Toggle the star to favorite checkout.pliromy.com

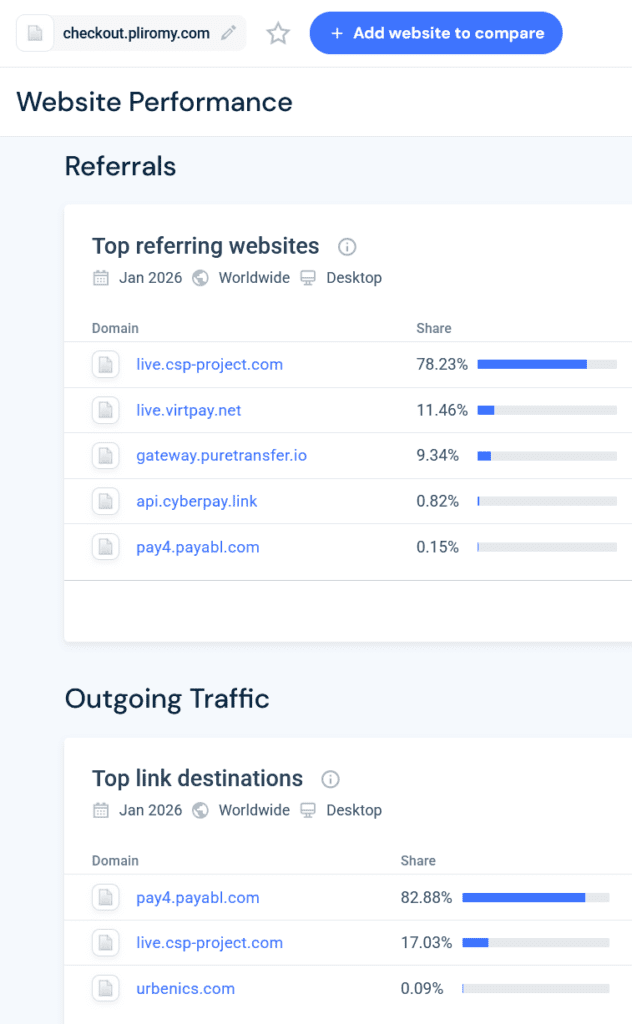pyautogui.click(x=277, y=32)
